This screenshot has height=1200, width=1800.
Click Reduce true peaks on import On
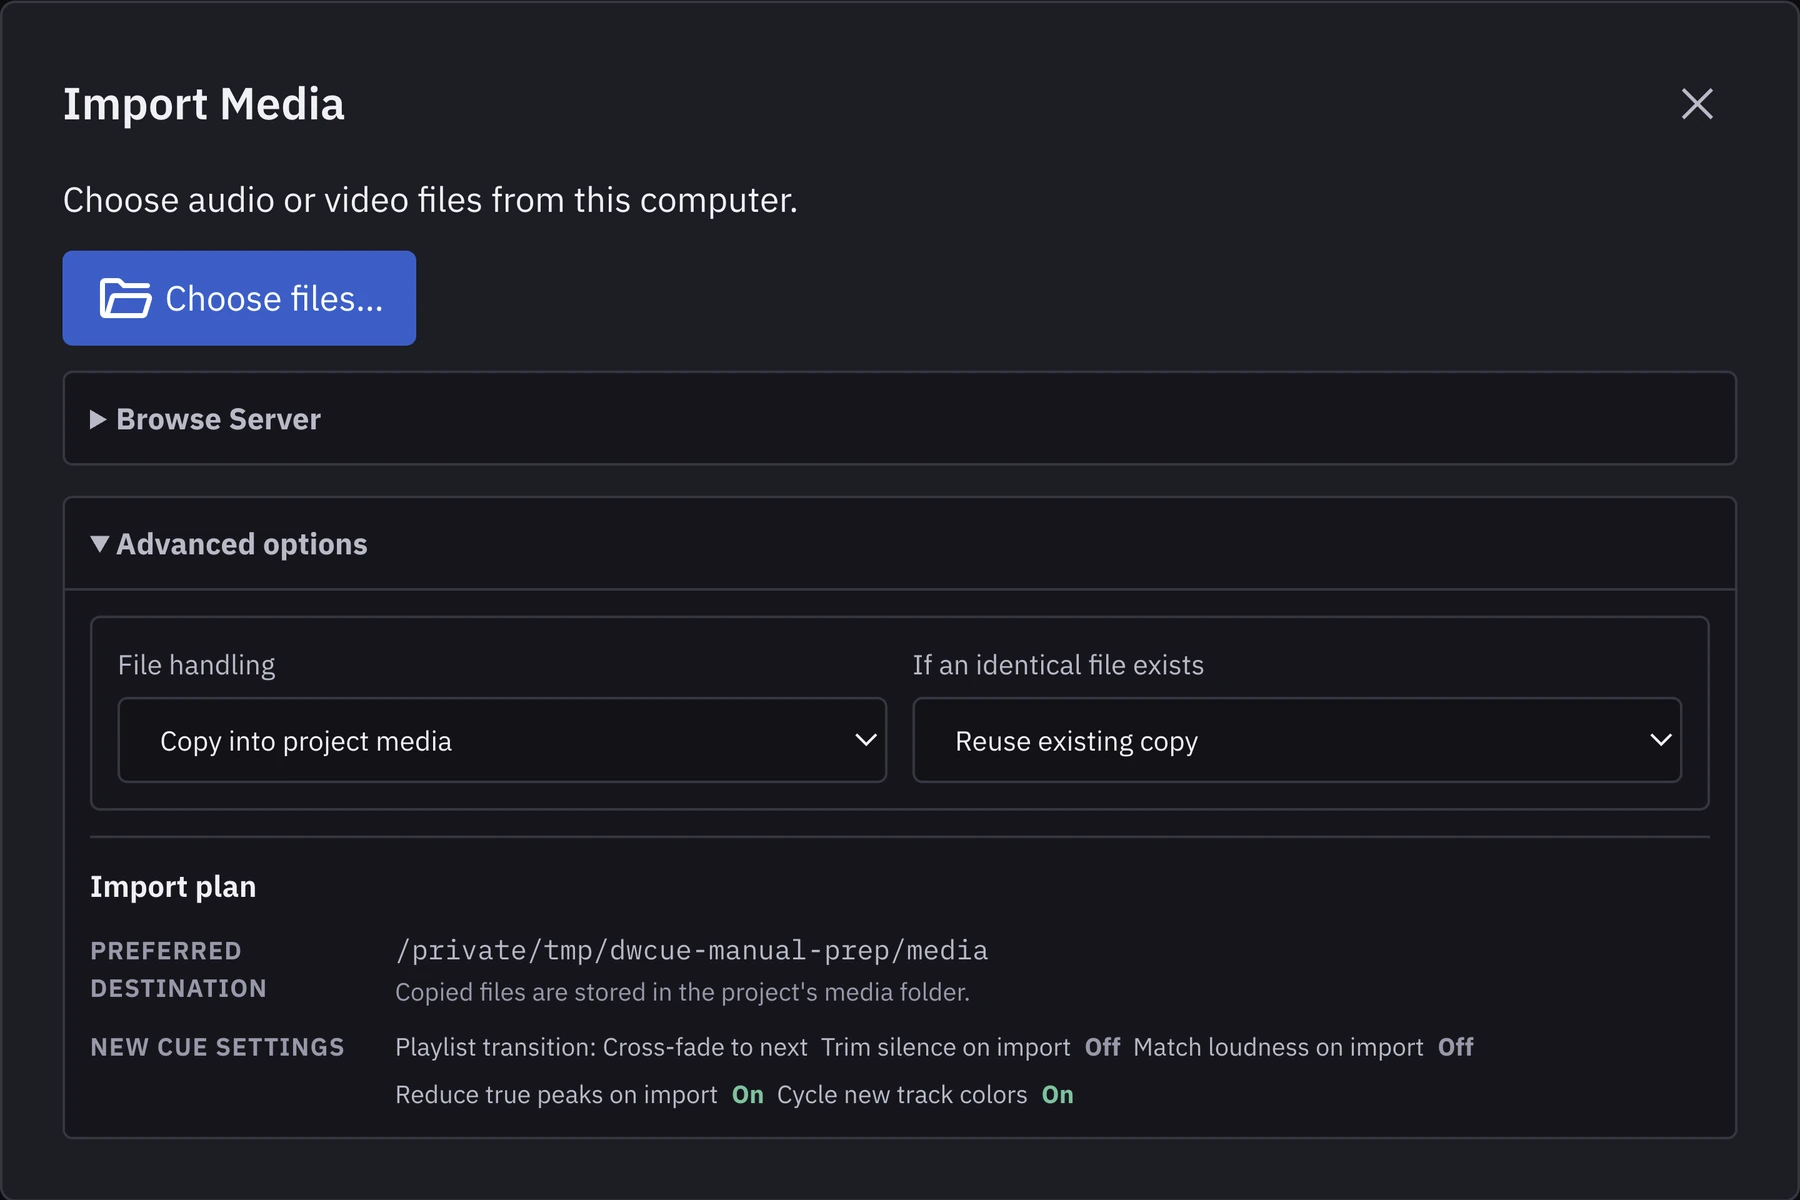point(579,1095)
